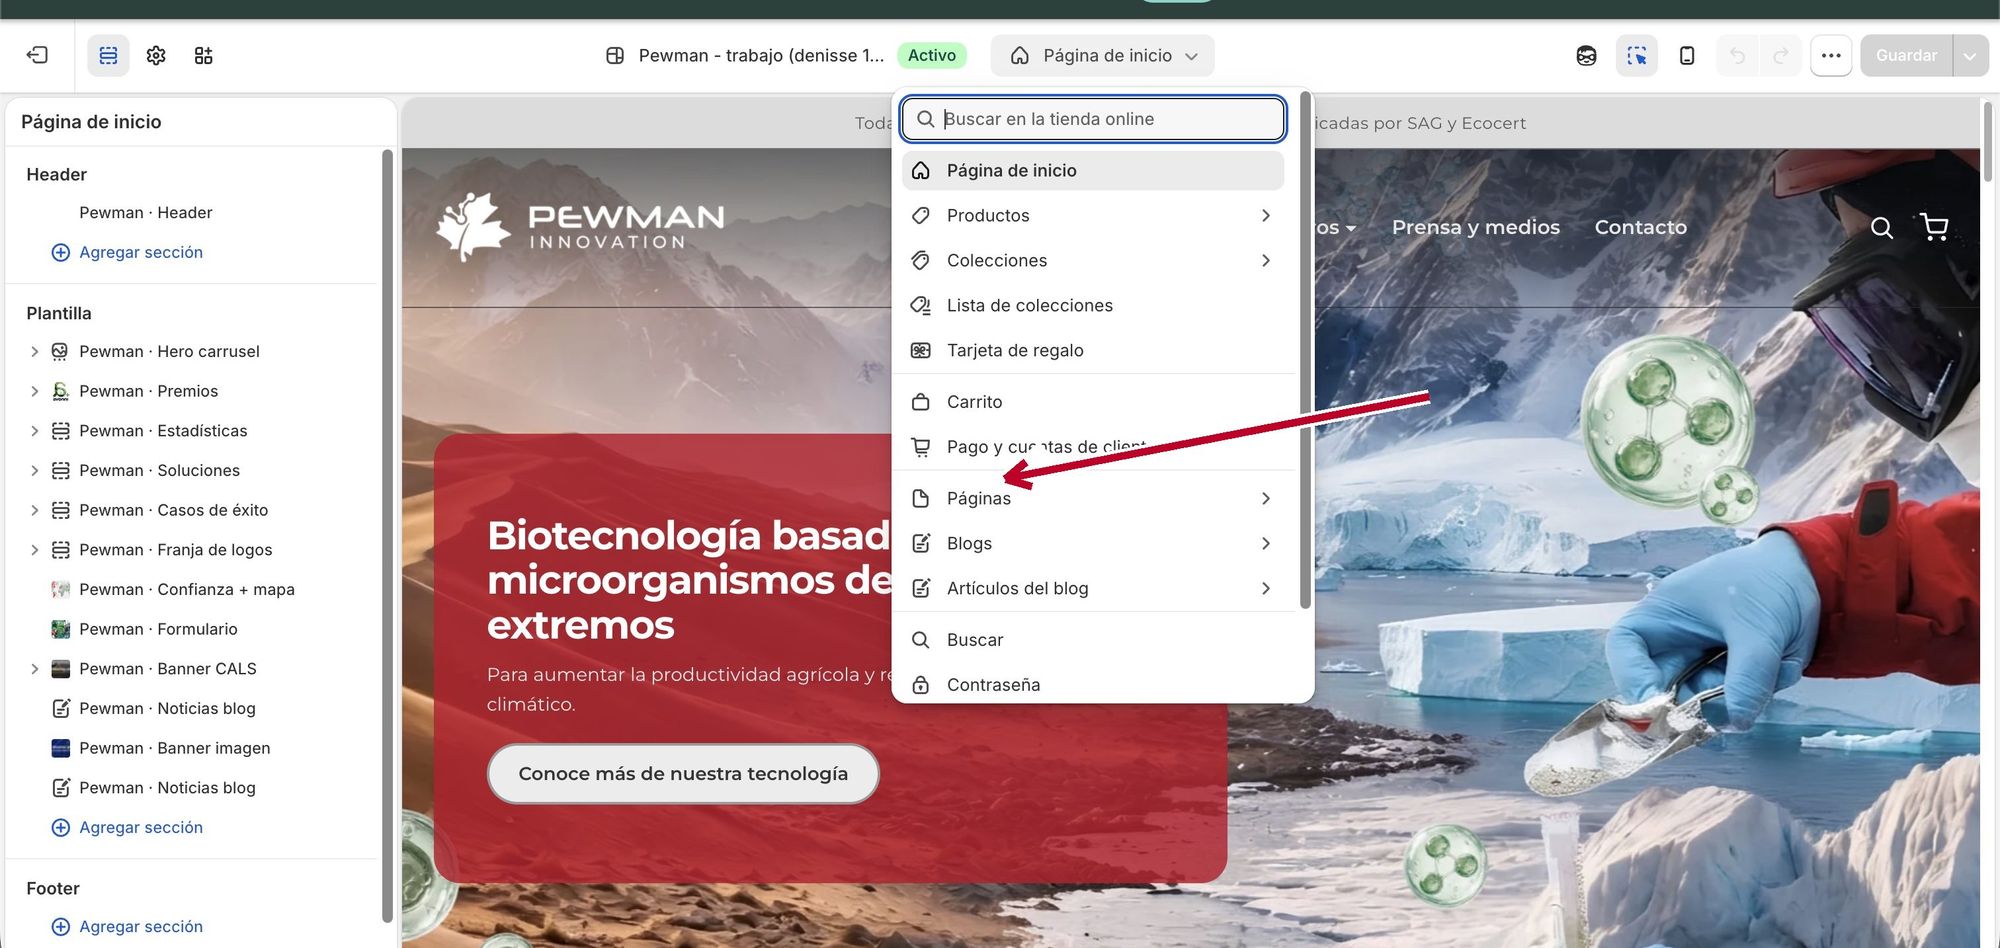Expand the Blogs chevron arrow
This screenshot has width=2000, height=948.
pyautogui.click(x=1266, y=543)
